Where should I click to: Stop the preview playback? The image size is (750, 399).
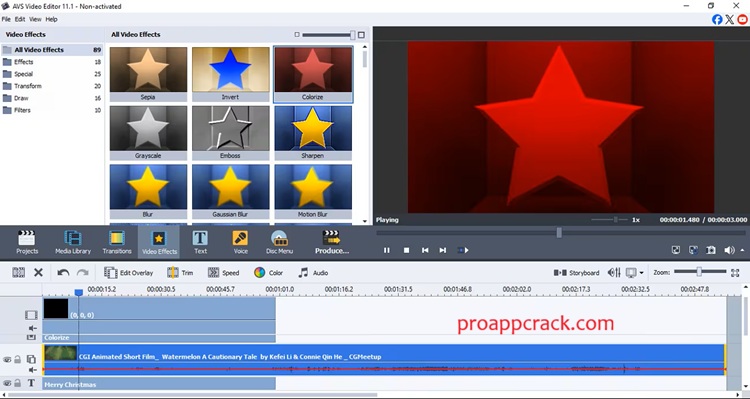[x=406, y=250]
